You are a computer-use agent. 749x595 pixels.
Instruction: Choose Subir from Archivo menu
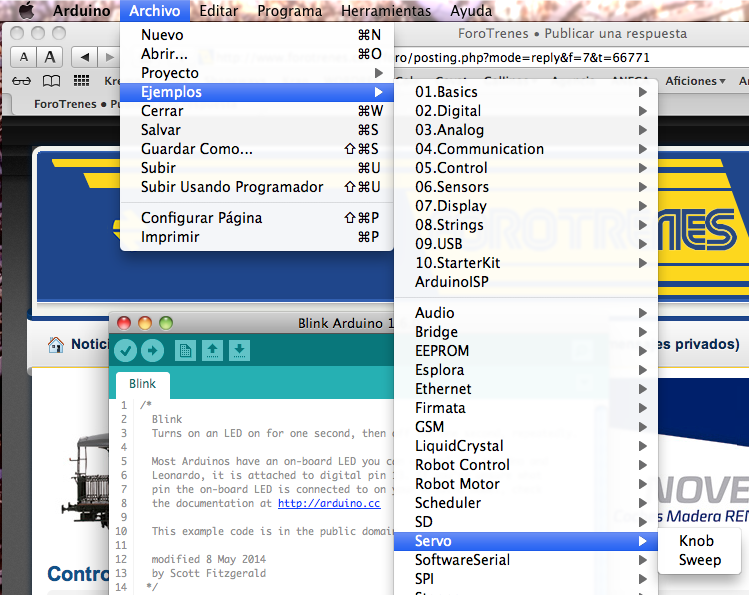click(x=257, y=168)
